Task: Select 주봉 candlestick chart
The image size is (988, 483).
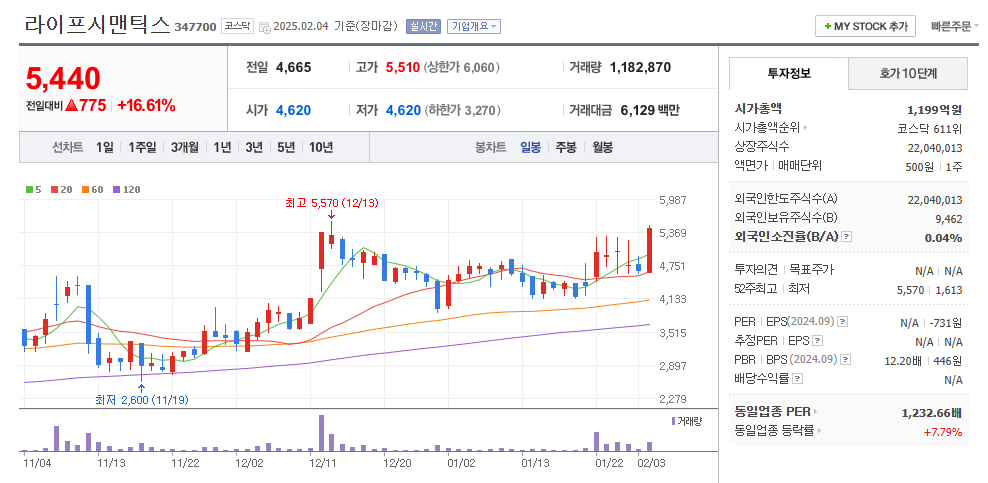Action: pos(565,148)
